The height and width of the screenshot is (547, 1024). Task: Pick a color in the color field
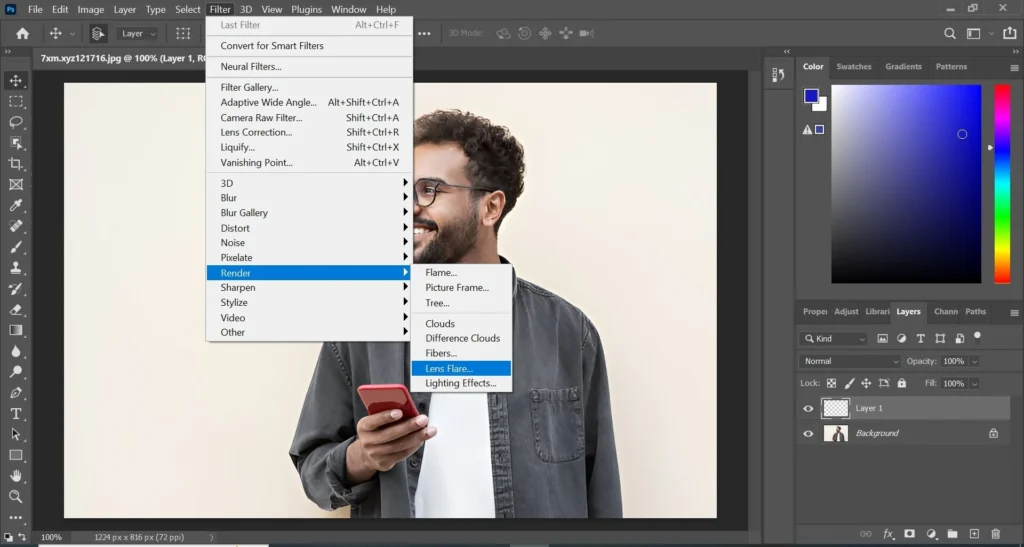[906, 184]
